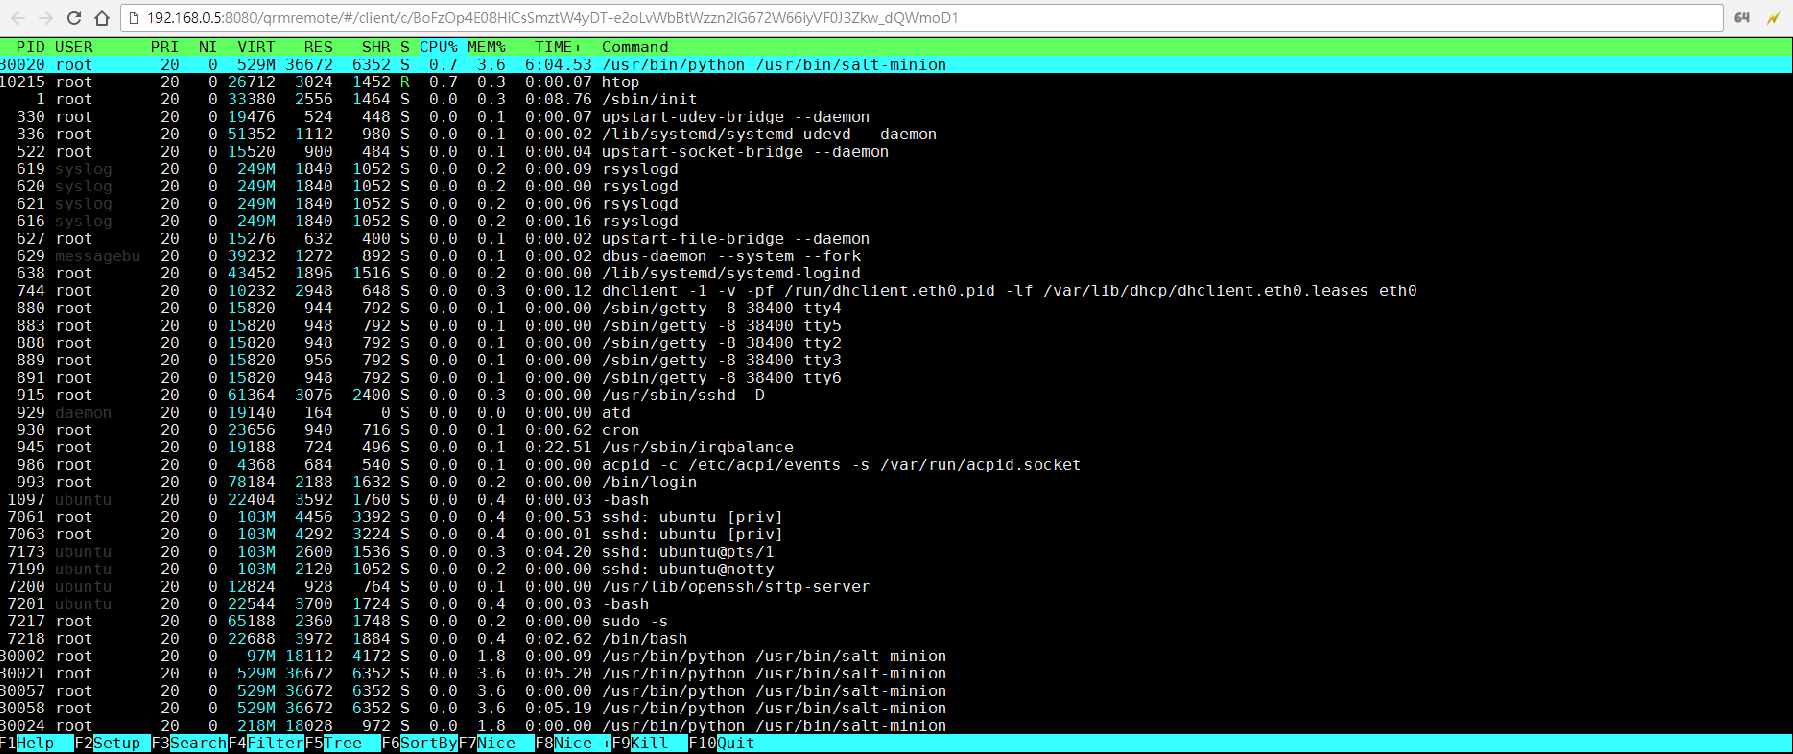
Task: Click the '64' extension icon
Action: [1742, 18]
